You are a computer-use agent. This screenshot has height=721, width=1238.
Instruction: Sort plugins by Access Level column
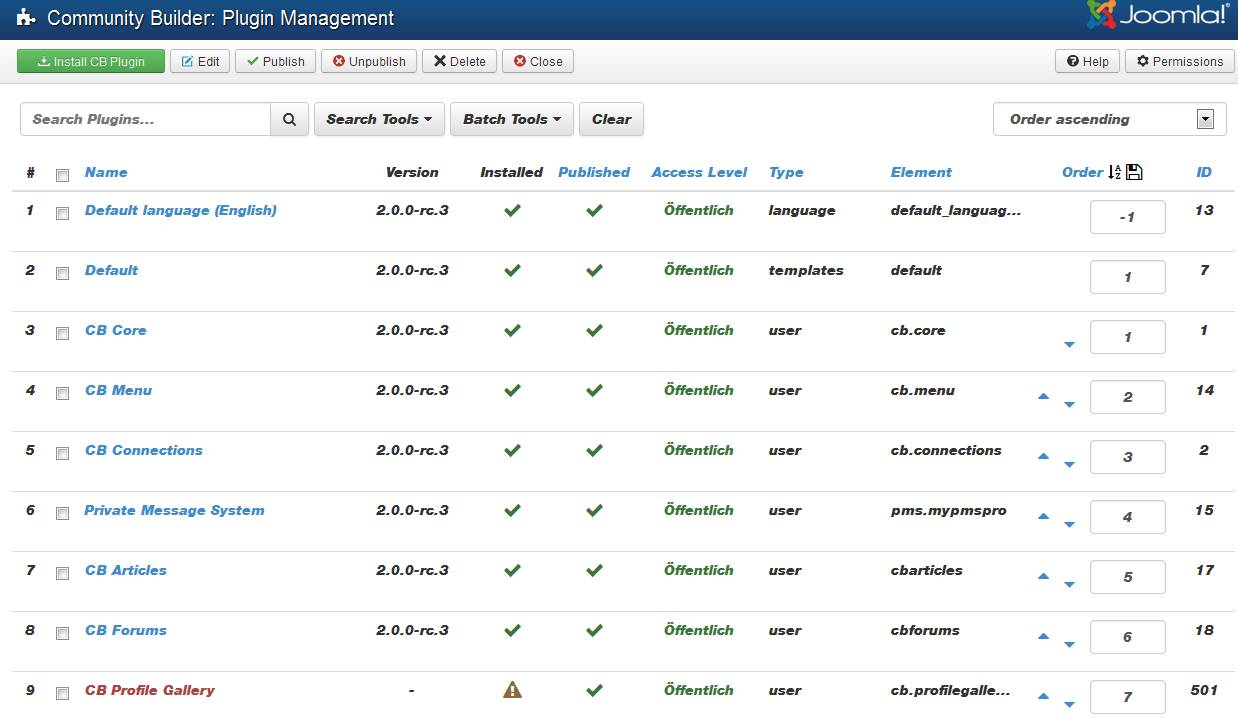[x=699, y=172]
